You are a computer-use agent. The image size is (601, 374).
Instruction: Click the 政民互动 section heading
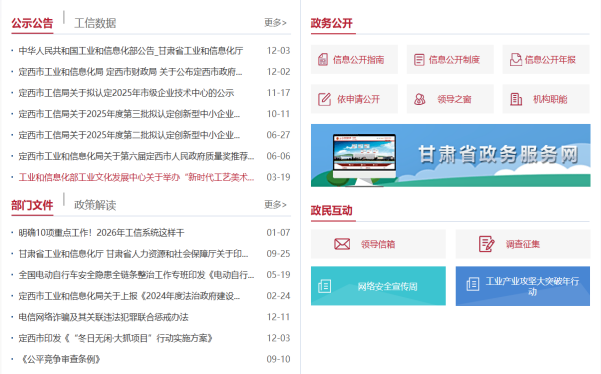point(332,211)
